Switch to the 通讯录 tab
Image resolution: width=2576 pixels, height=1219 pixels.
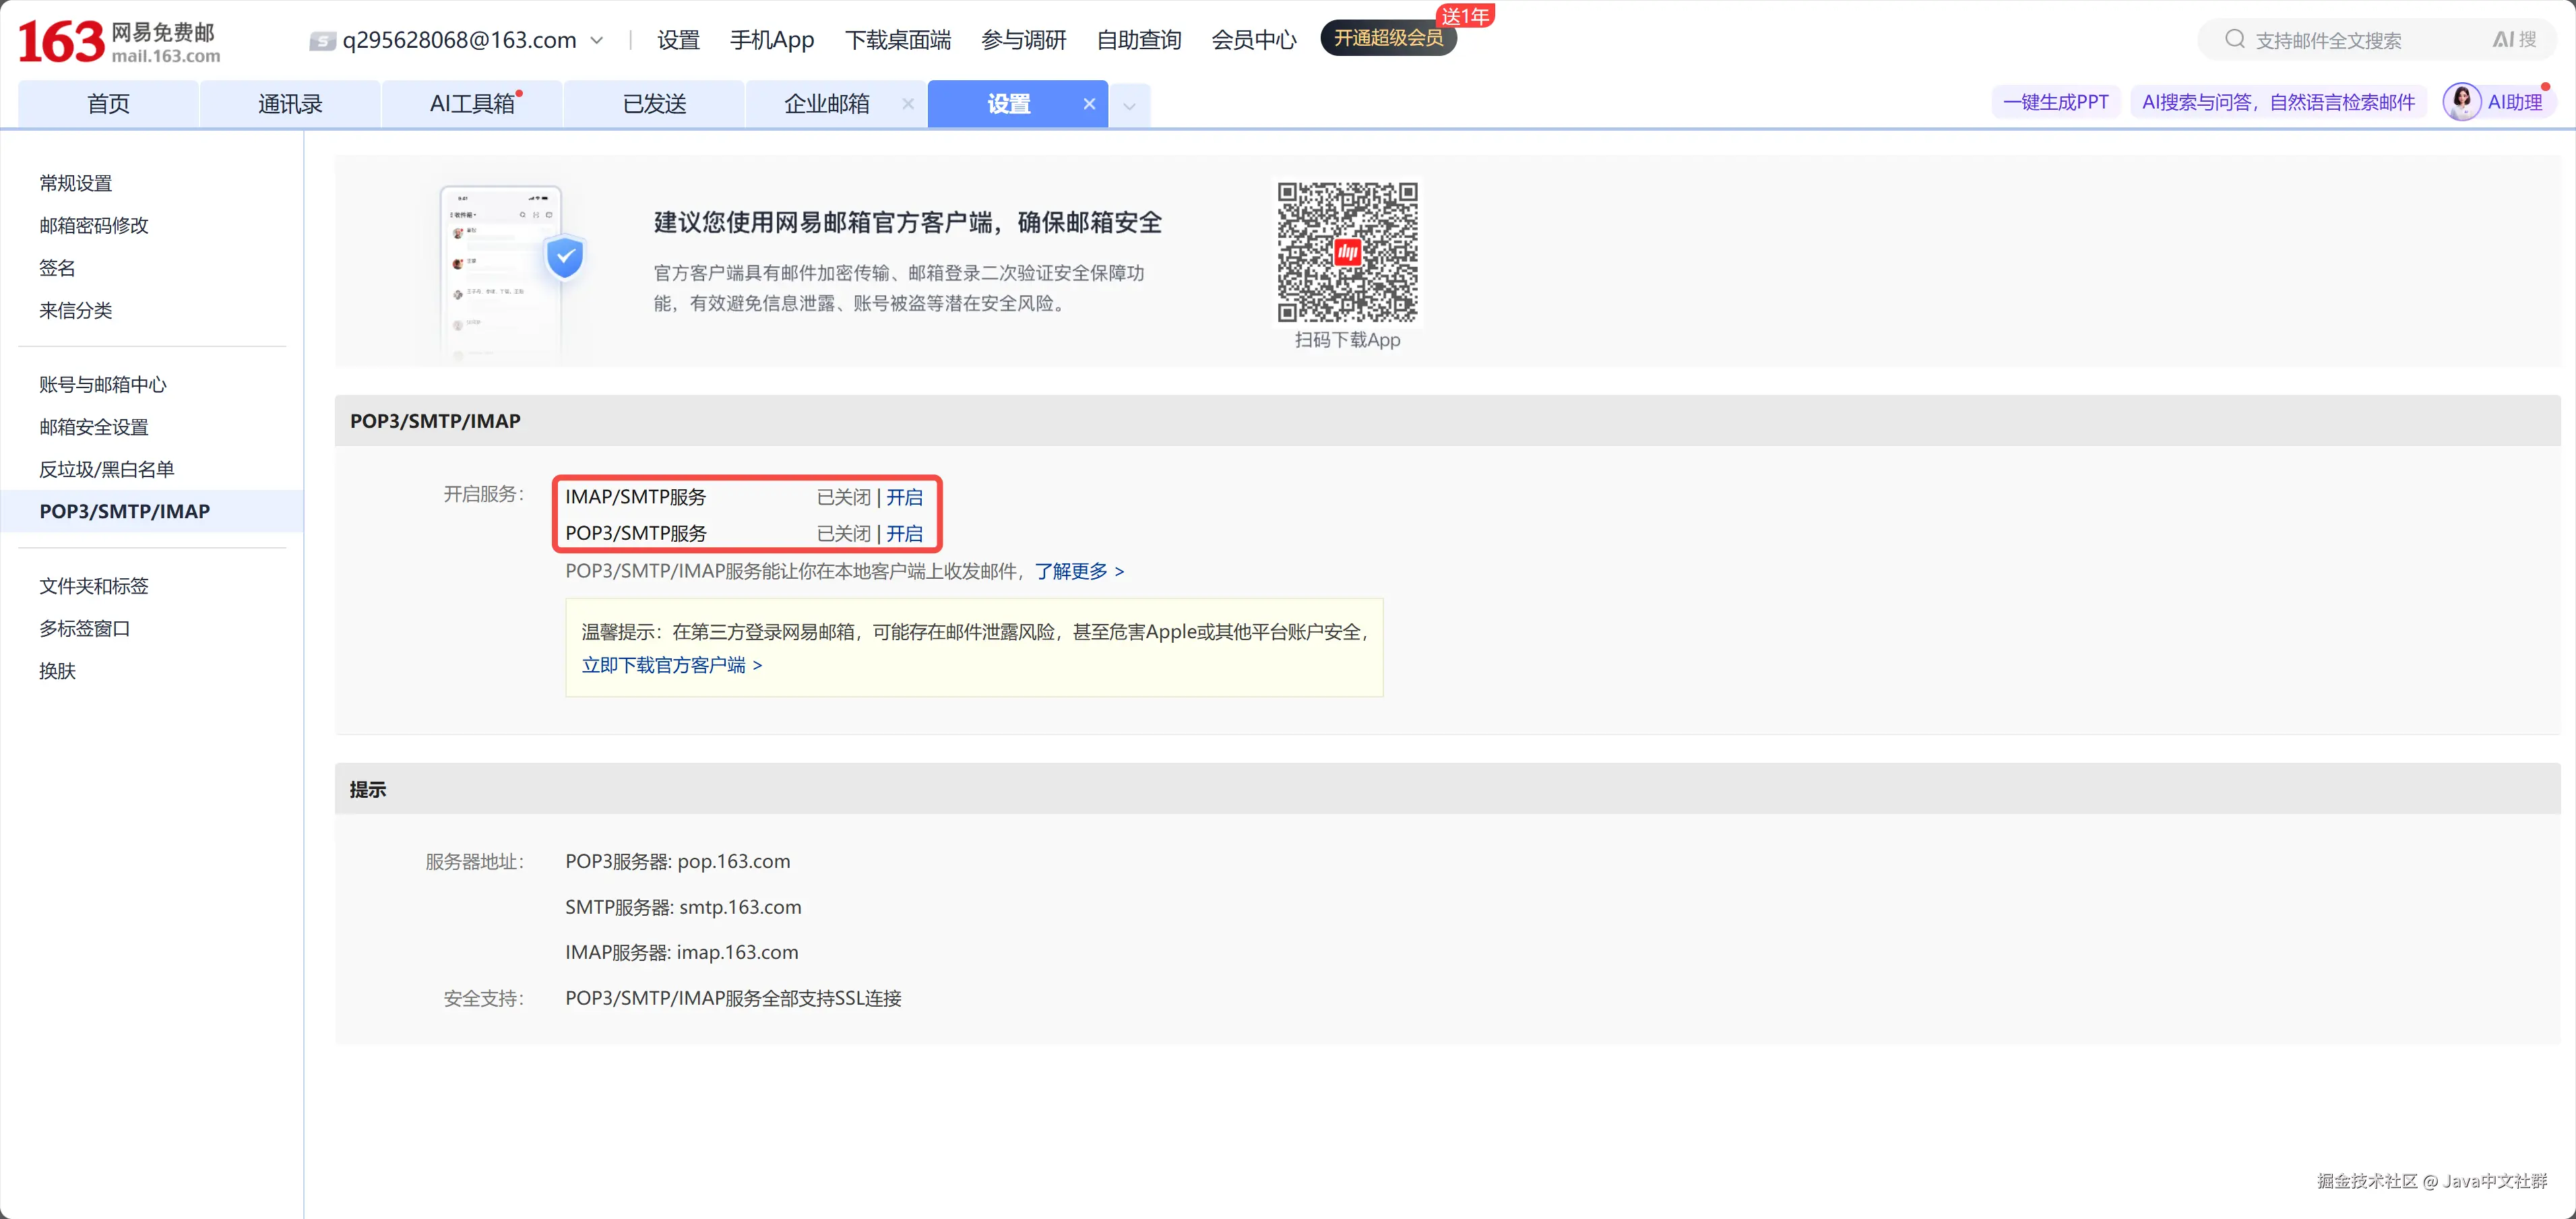pyautogui.click(x=290, y=104)
